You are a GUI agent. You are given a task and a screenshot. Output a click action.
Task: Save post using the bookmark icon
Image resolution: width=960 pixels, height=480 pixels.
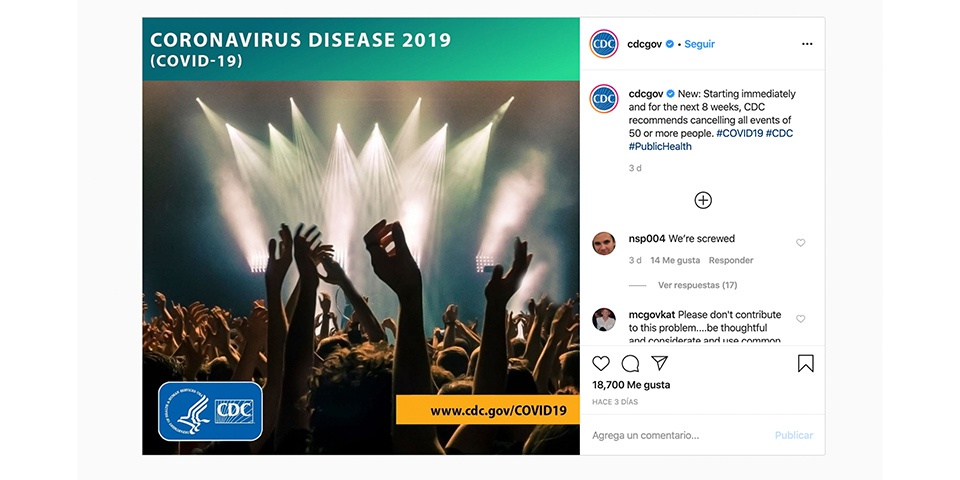[806, 364]
